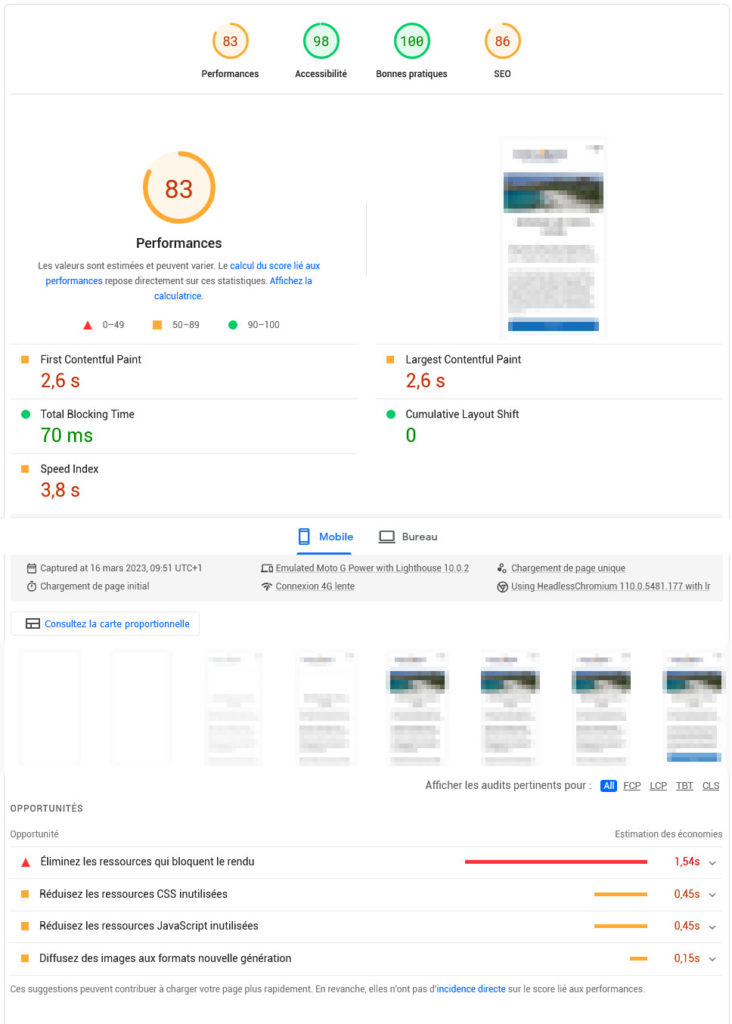The width and height of the screenshot is (732, 1024).
Task: Click the orange square beside Largest Contentful Paint
Action: [x=390, y=359]
